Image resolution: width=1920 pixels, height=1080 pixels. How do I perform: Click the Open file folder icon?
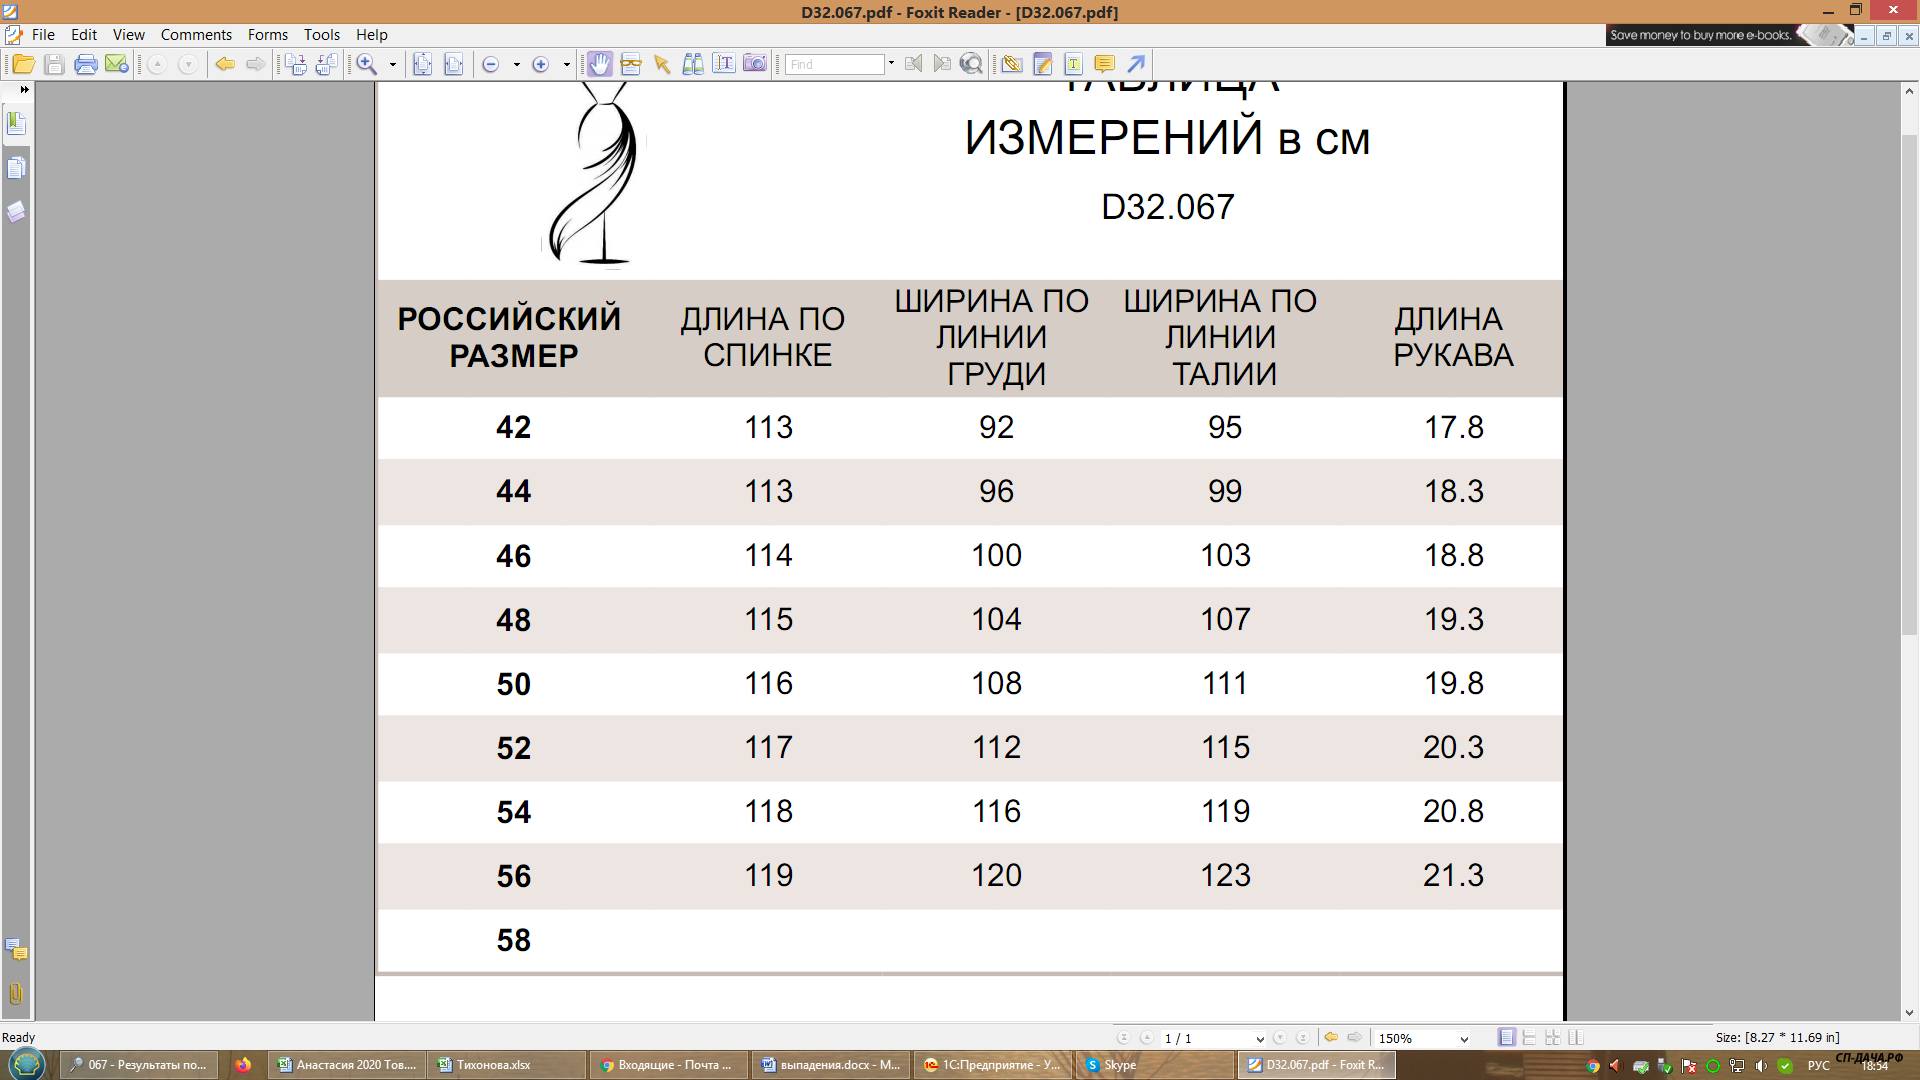pos(23,65)
